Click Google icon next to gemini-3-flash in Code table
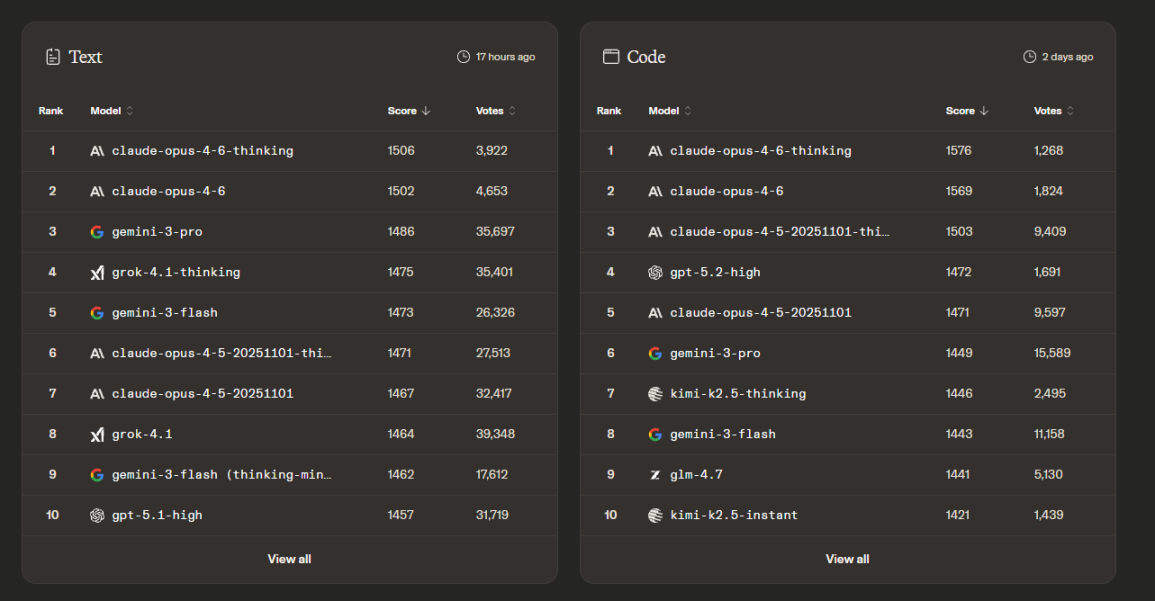This screenshot has width=1155, height=601. pos(655,435)
